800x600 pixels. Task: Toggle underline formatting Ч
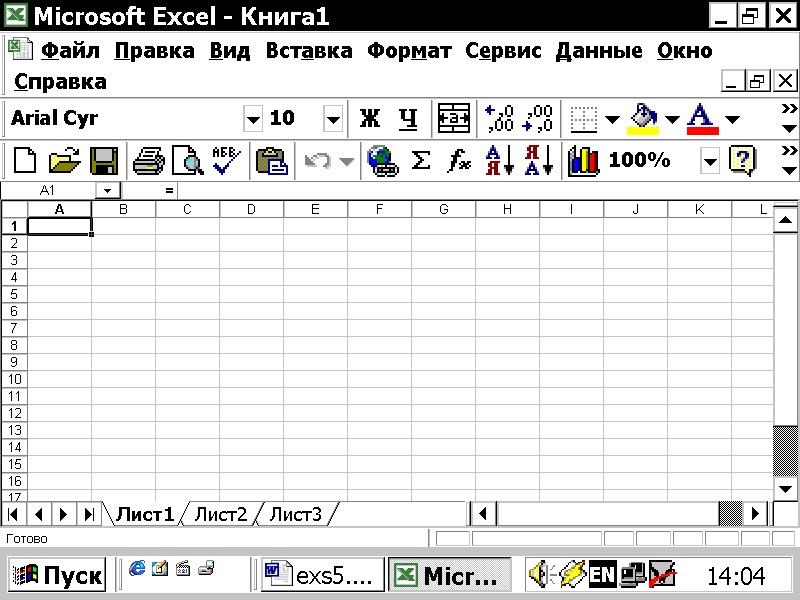408,118
